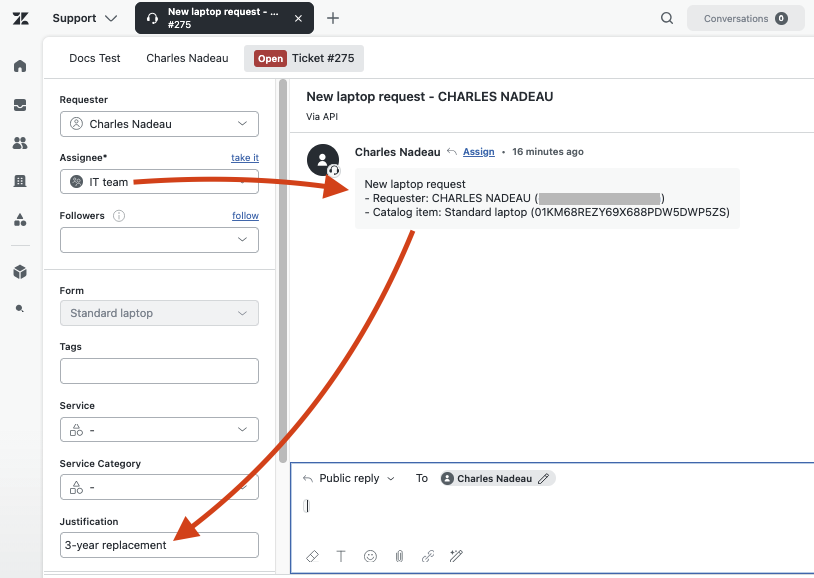The width and height of the screenshot is (814, 578).
Task: Open Organizations building icon in sidebar
Action: click(20, 181)
